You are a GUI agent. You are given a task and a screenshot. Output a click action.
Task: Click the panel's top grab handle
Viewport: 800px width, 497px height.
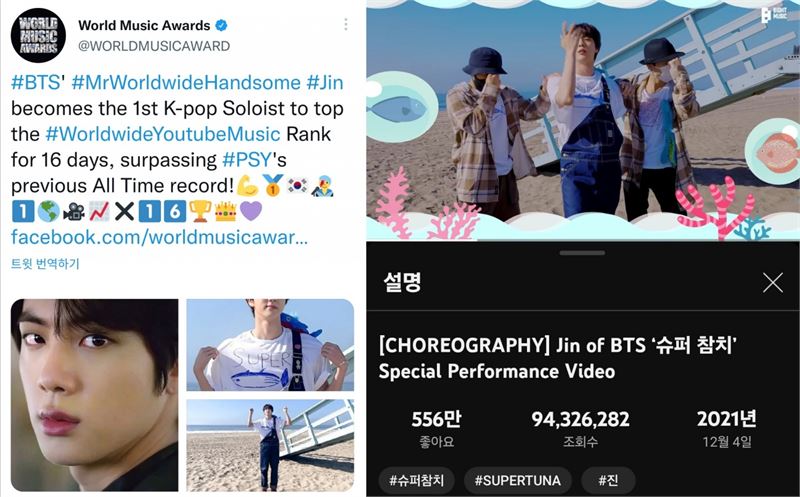582,253
